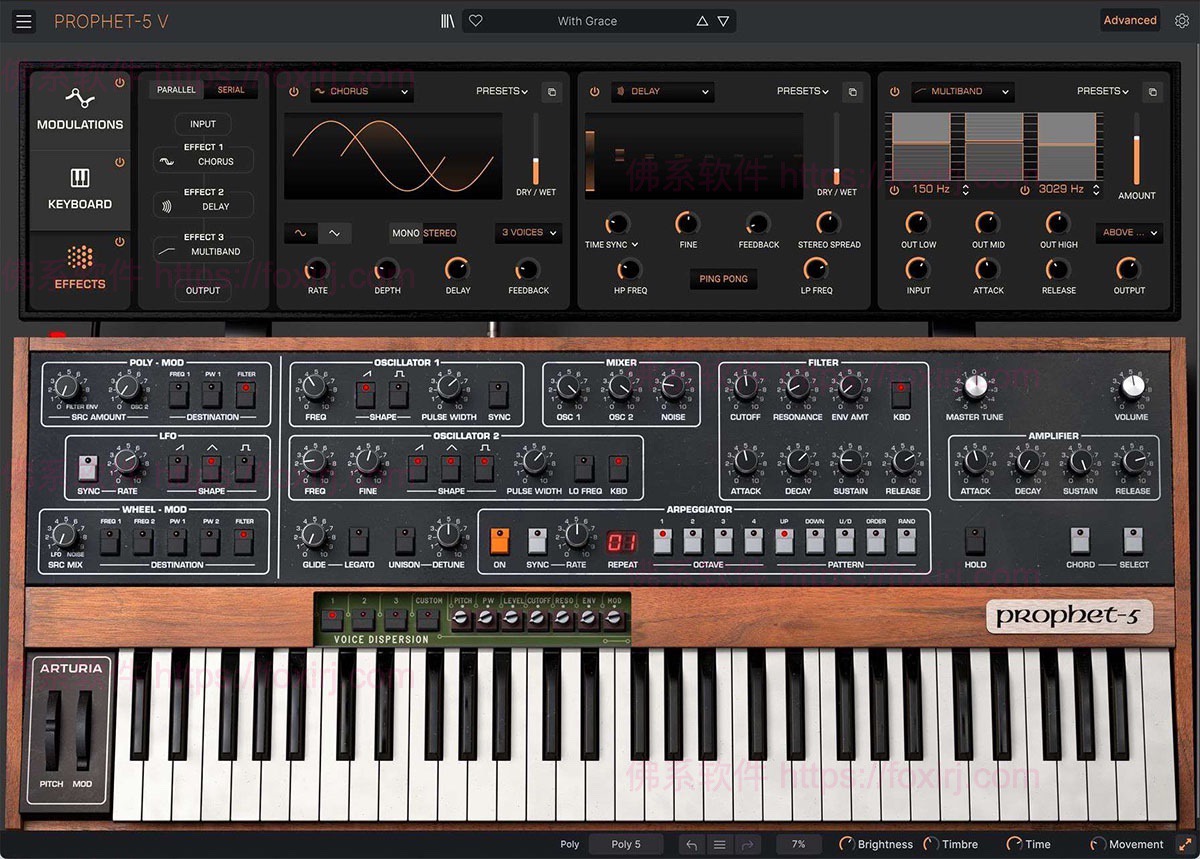Click the preset name field showing With Grace
Viewport: 1200px width, 859px height.
[x=590, y=20]
